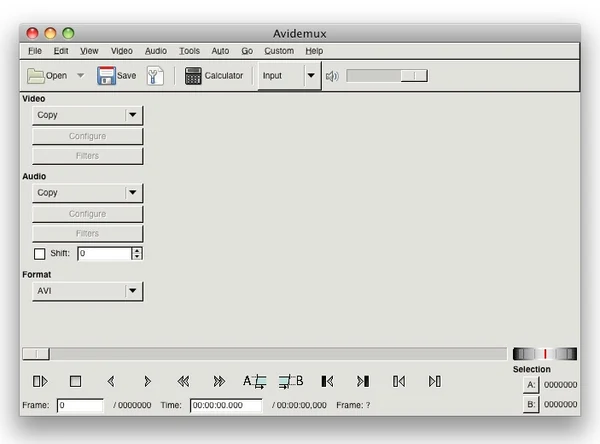Adjust the audio volume slider

[x=387, y=75]
